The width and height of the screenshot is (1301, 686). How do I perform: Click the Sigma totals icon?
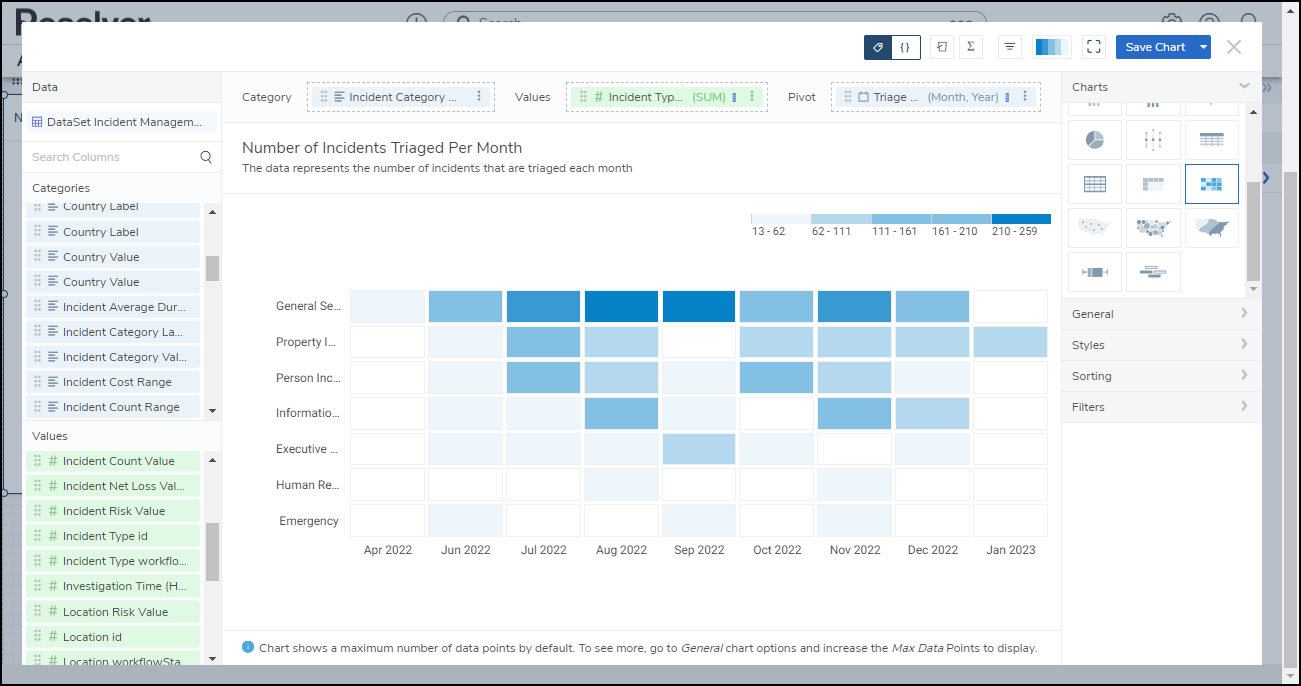[970, 47]
